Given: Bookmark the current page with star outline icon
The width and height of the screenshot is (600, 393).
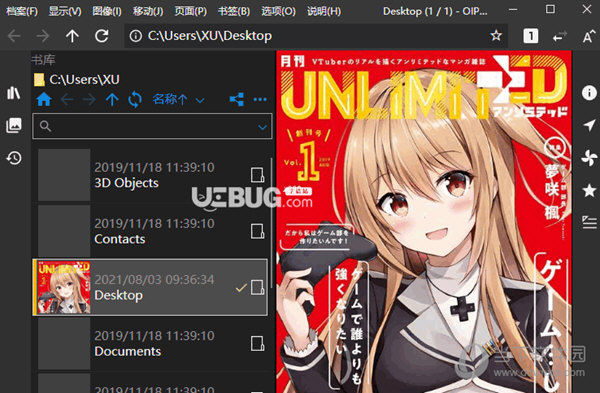Looking at the screenshot, I should (496, 36).
